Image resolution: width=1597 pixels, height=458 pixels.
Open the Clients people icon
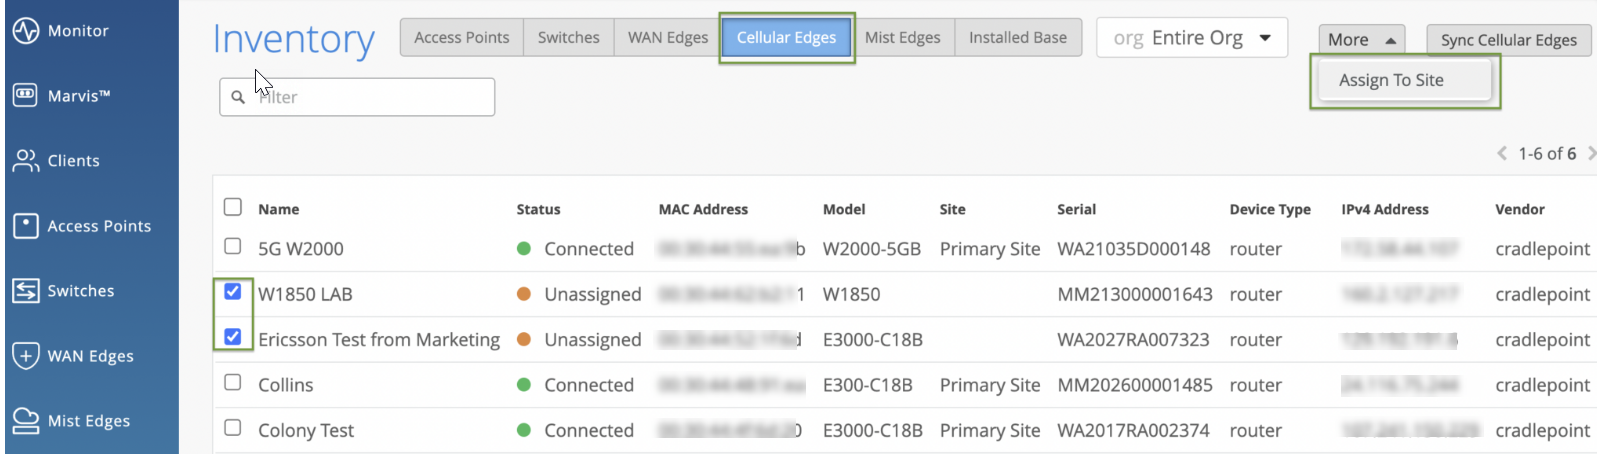click(26, 161)
